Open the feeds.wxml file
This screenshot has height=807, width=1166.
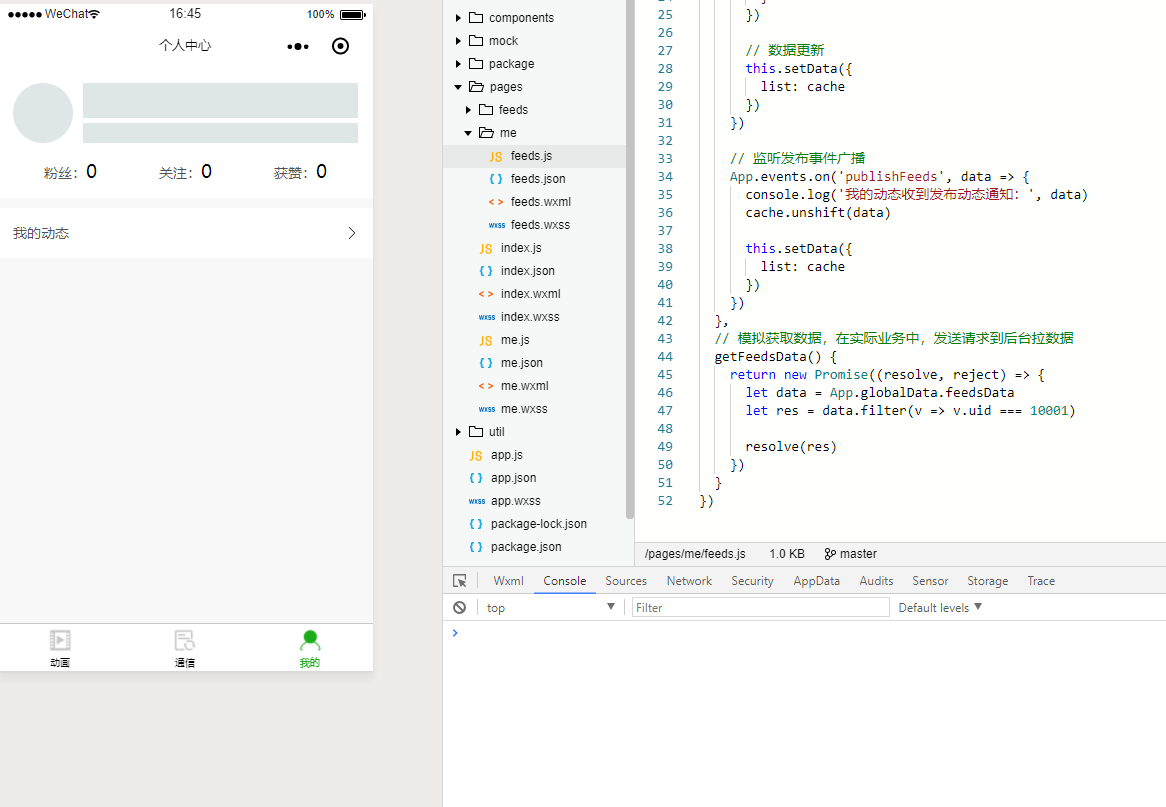[540, 202]
